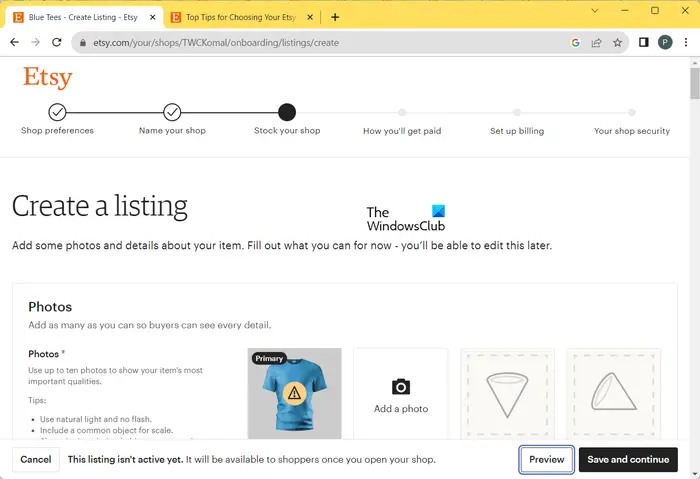
Task: Open the Google icon in address bar
Action: point(575,42)
